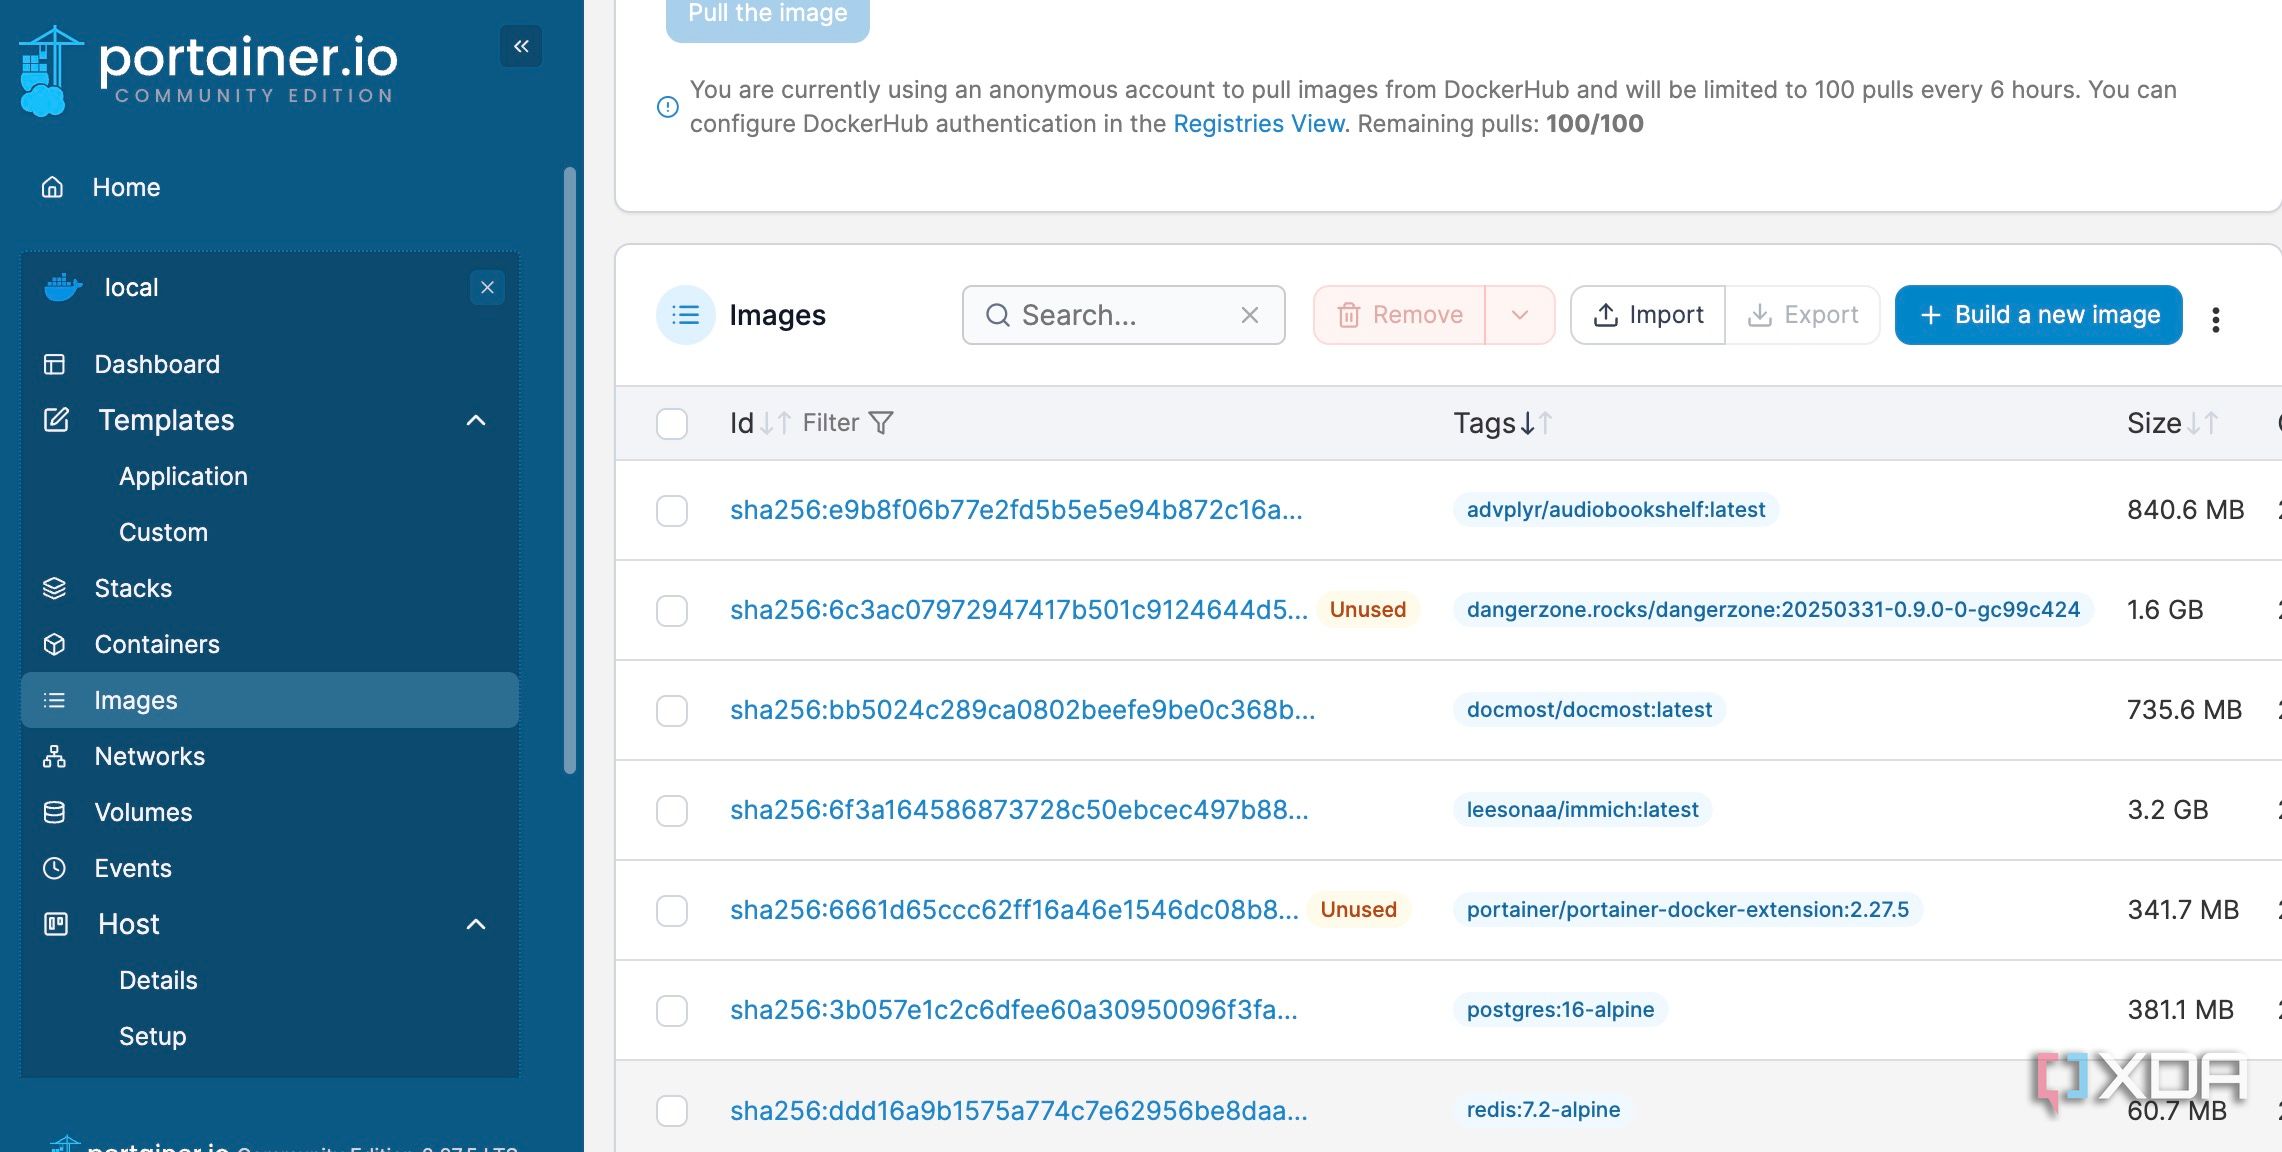Viewport: 2282px width, 1152px height.
Task: Navigate to Home in the sidebar
Action: pos(126,187)
